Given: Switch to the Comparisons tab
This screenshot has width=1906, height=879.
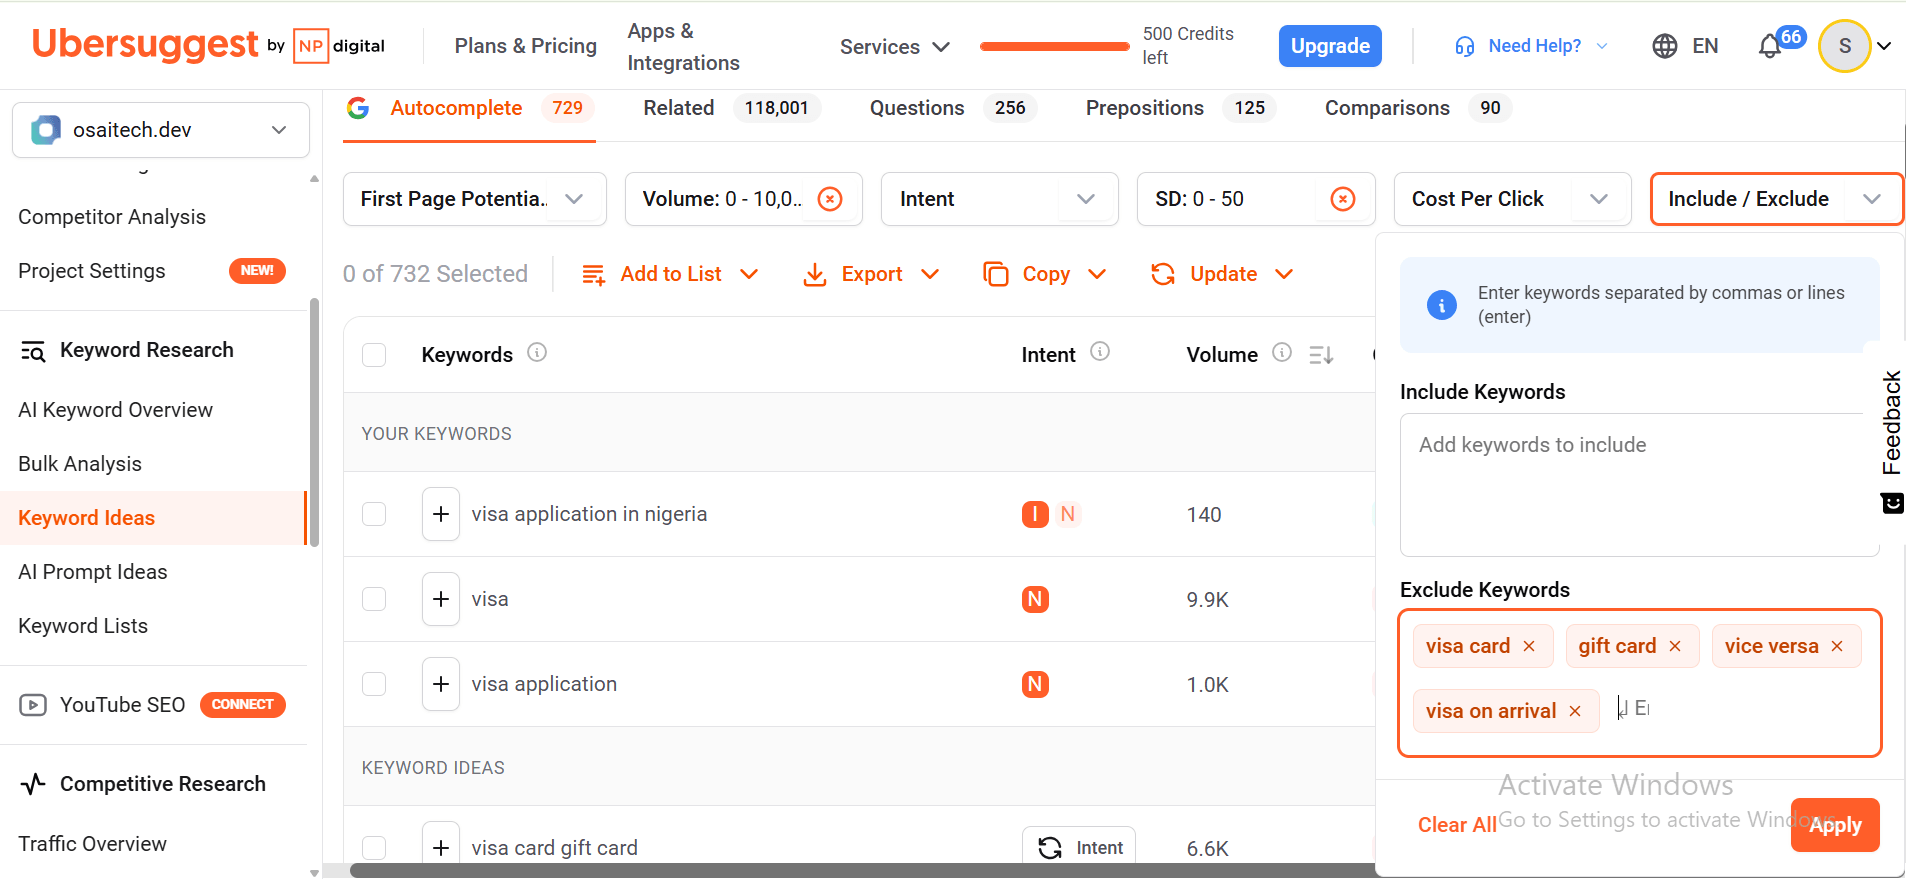Looking at the screenshot, I should click(x=1418, y=108).
